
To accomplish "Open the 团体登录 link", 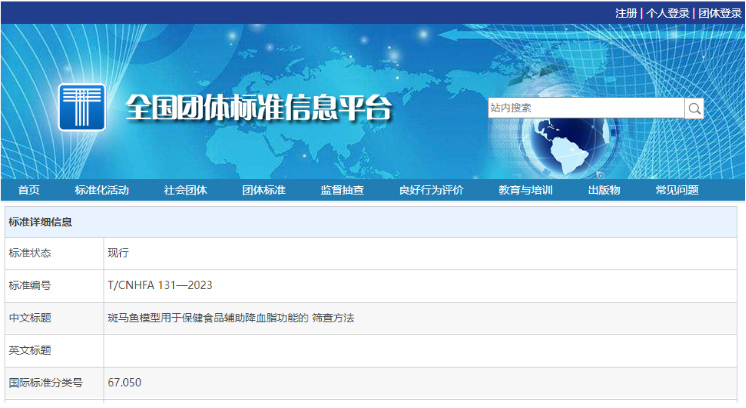I will [x=720, y=13].
